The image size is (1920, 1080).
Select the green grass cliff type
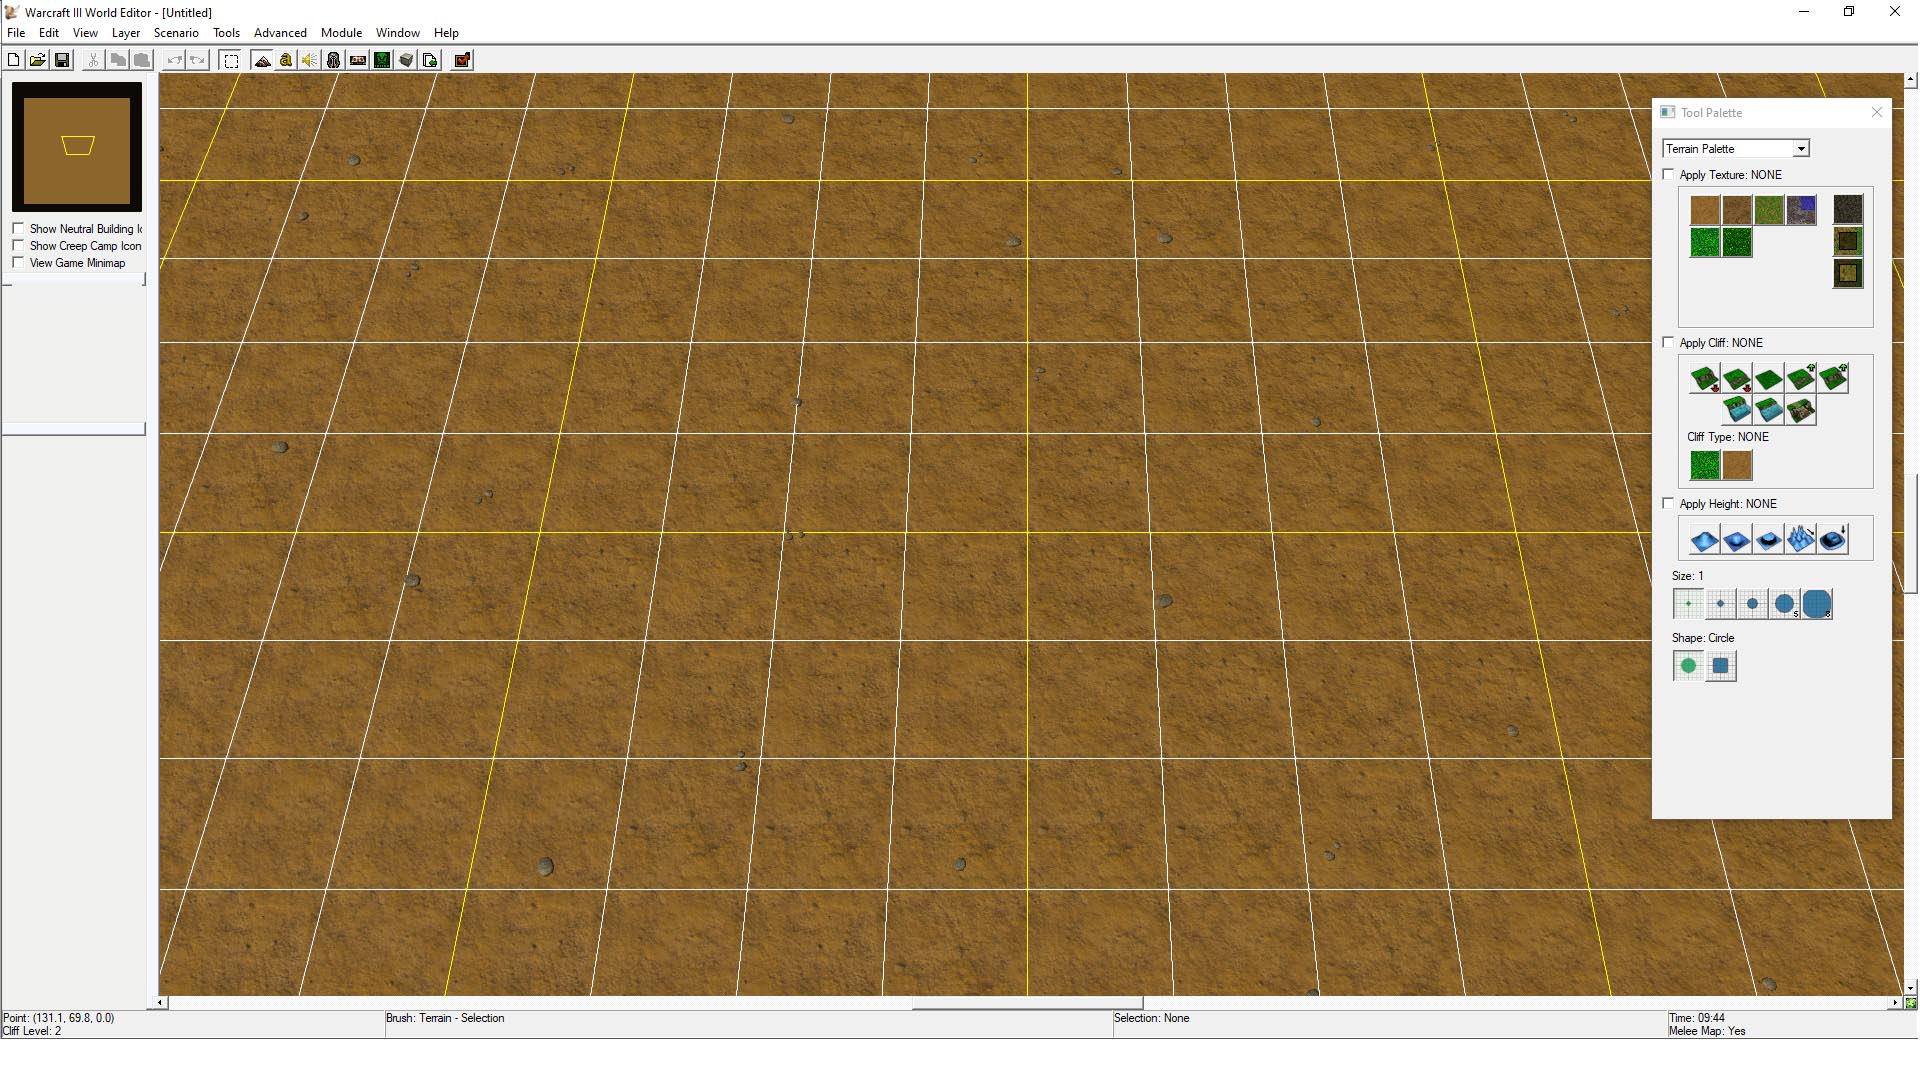coord(1704,464)
